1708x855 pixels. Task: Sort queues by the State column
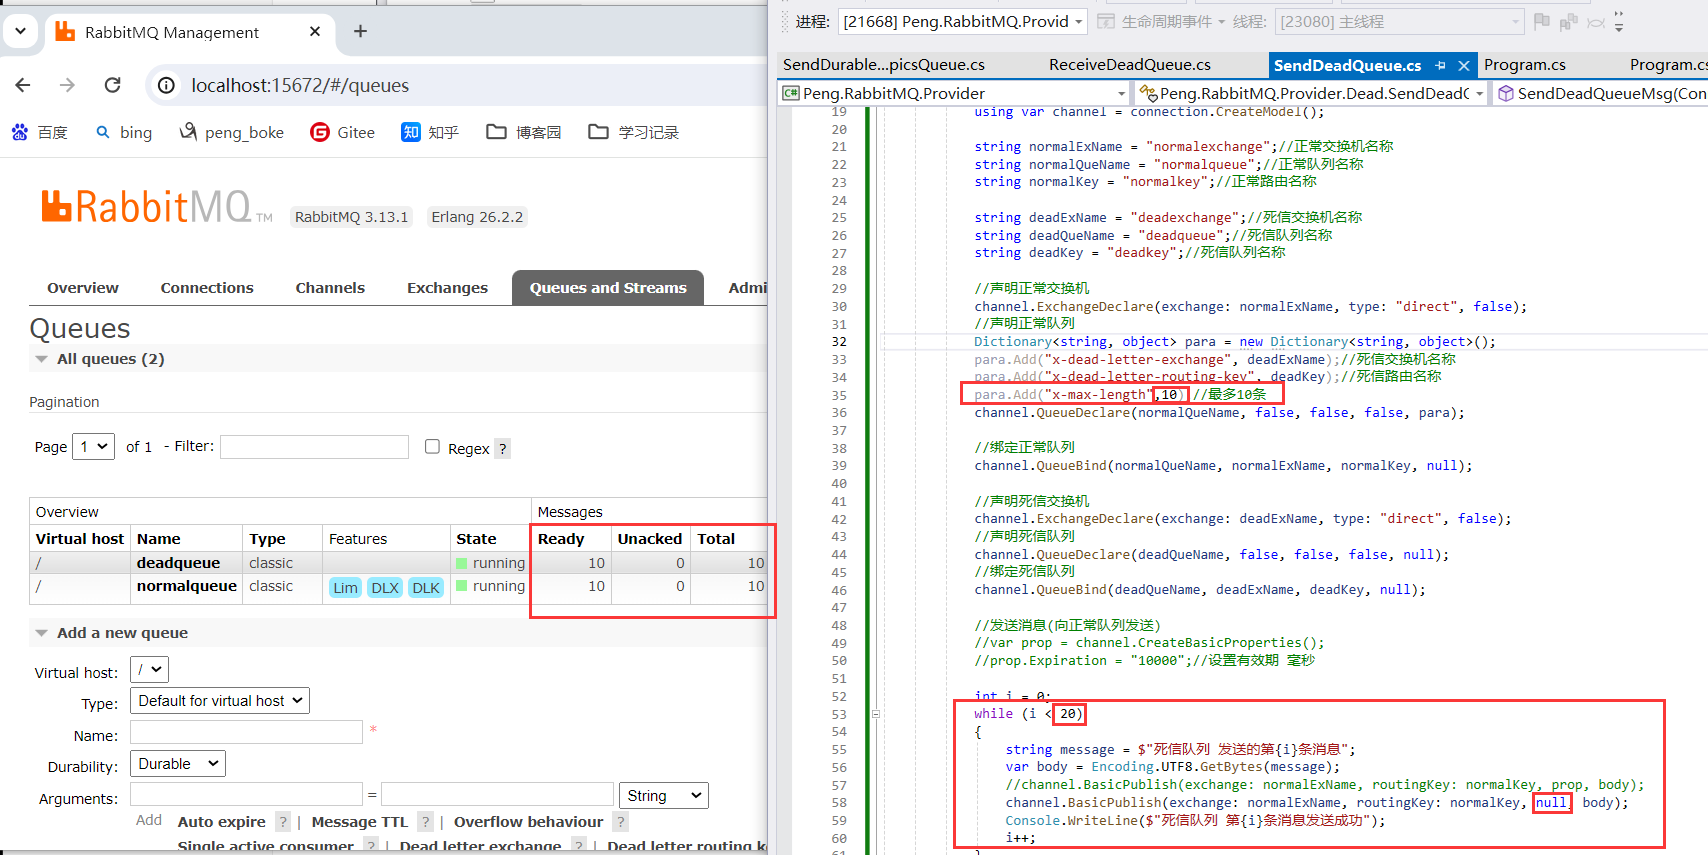pyautogui.click(x=476, y=539)
